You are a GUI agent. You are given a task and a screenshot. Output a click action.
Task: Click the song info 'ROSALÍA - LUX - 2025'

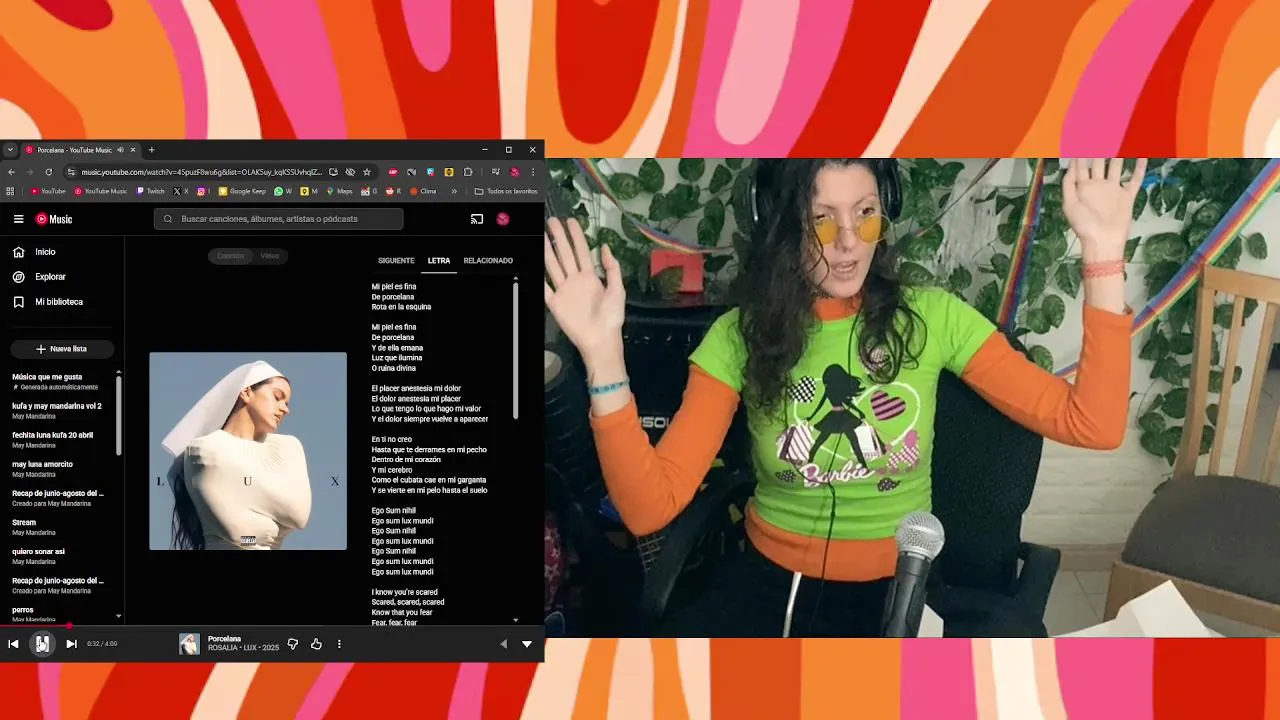(243, 648)
